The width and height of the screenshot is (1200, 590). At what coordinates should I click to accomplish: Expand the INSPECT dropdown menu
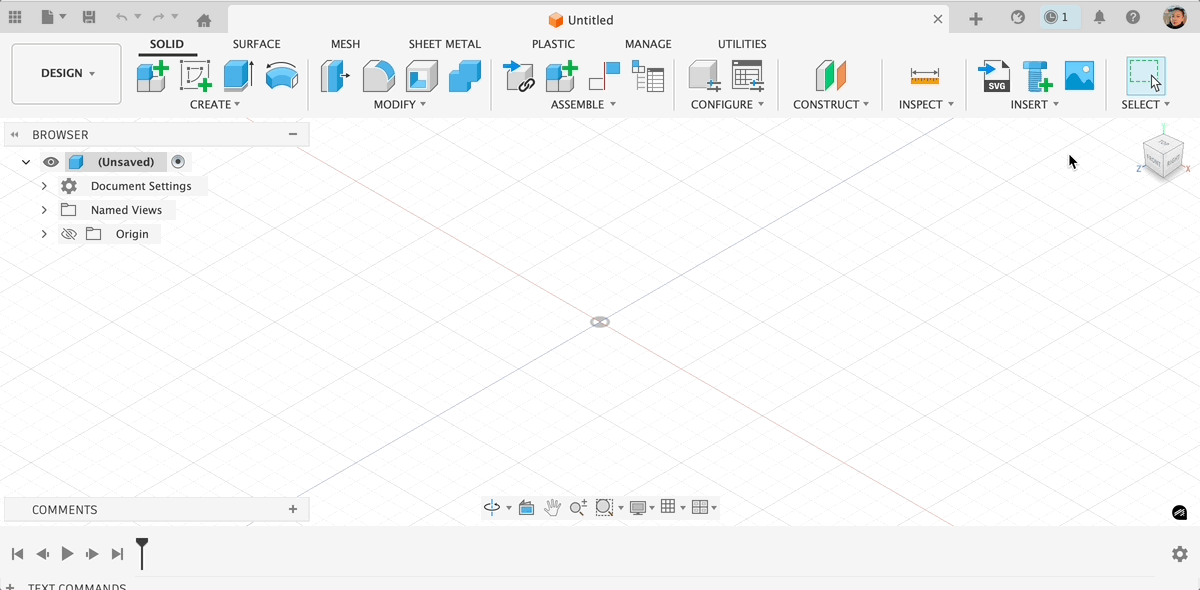tap(926, 104)
